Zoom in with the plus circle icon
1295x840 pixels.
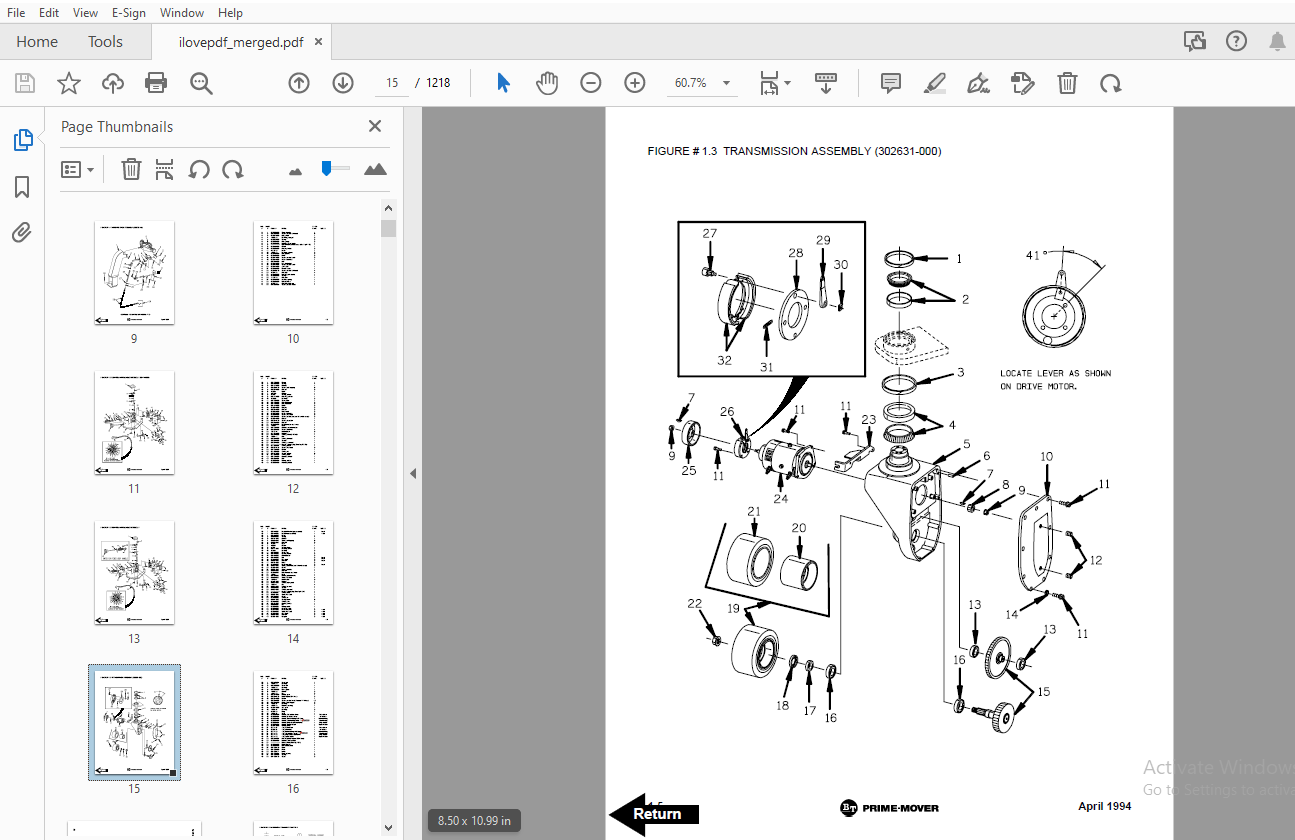click(x=635, y=83)
